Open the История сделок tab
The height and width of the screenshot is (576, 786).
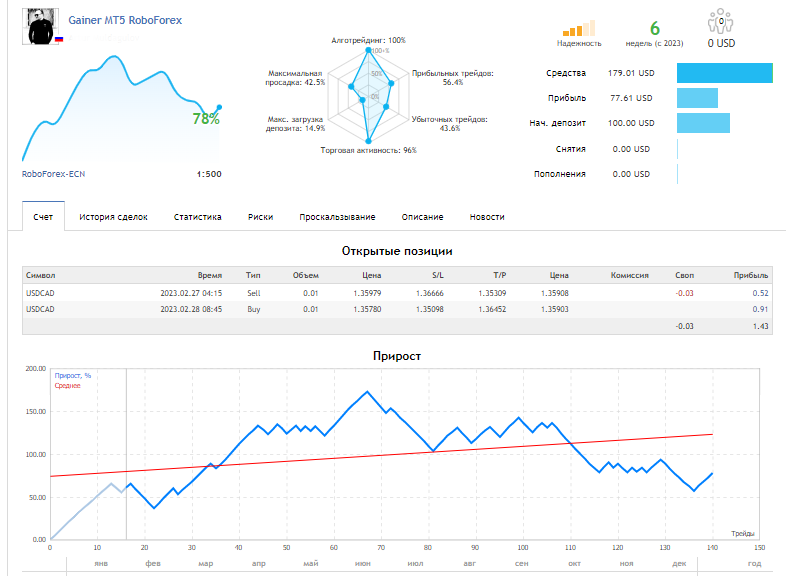point(113,217)
